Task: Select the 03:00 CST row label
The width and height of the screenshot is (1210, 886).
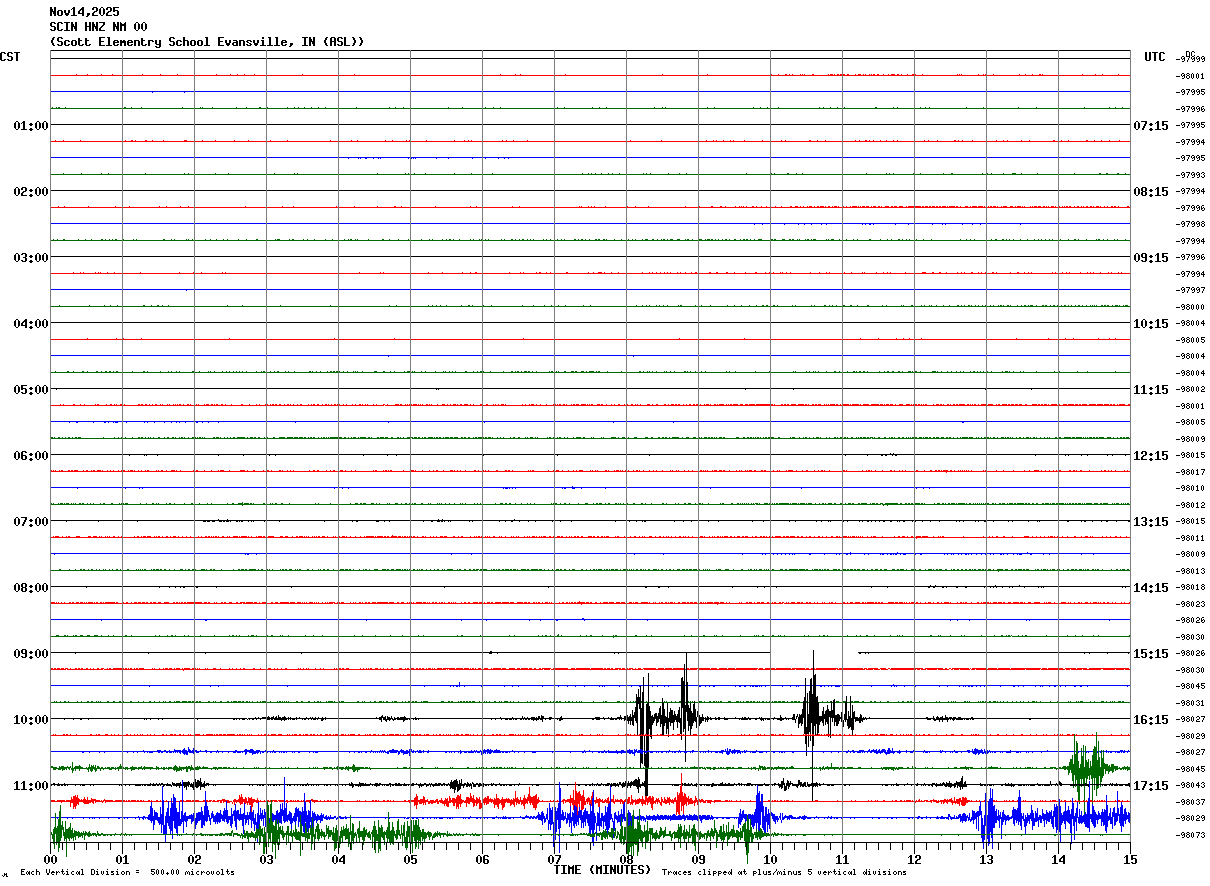Action: click(x=30, y=257)
